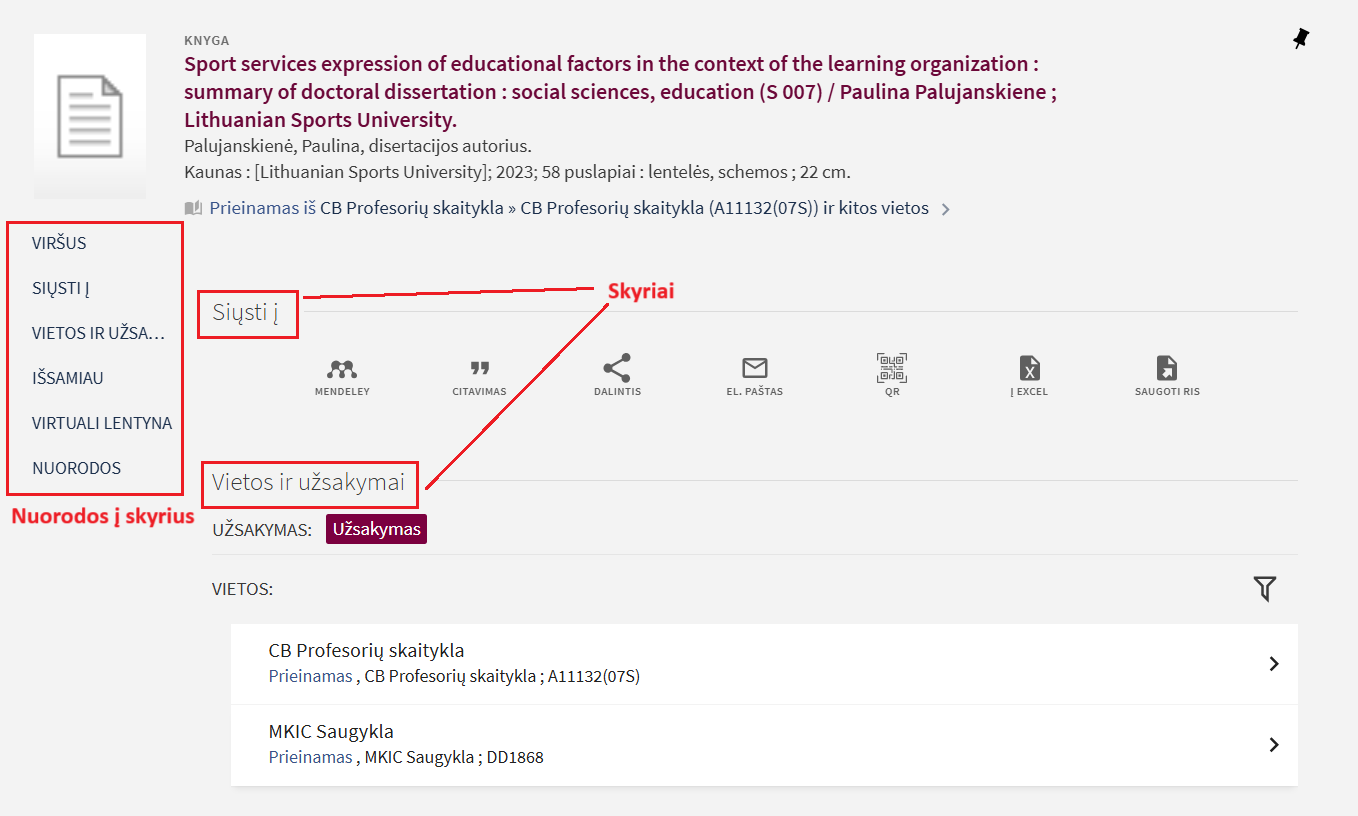Select NUORODOS in the side menu
The height and width of the screenshot is (816, 1358).
tap(77, 468)
